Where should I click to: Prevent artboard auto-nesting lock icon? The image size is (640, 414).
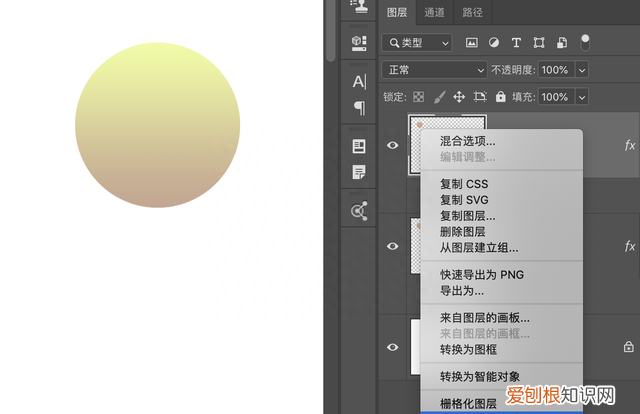[480, 97]
